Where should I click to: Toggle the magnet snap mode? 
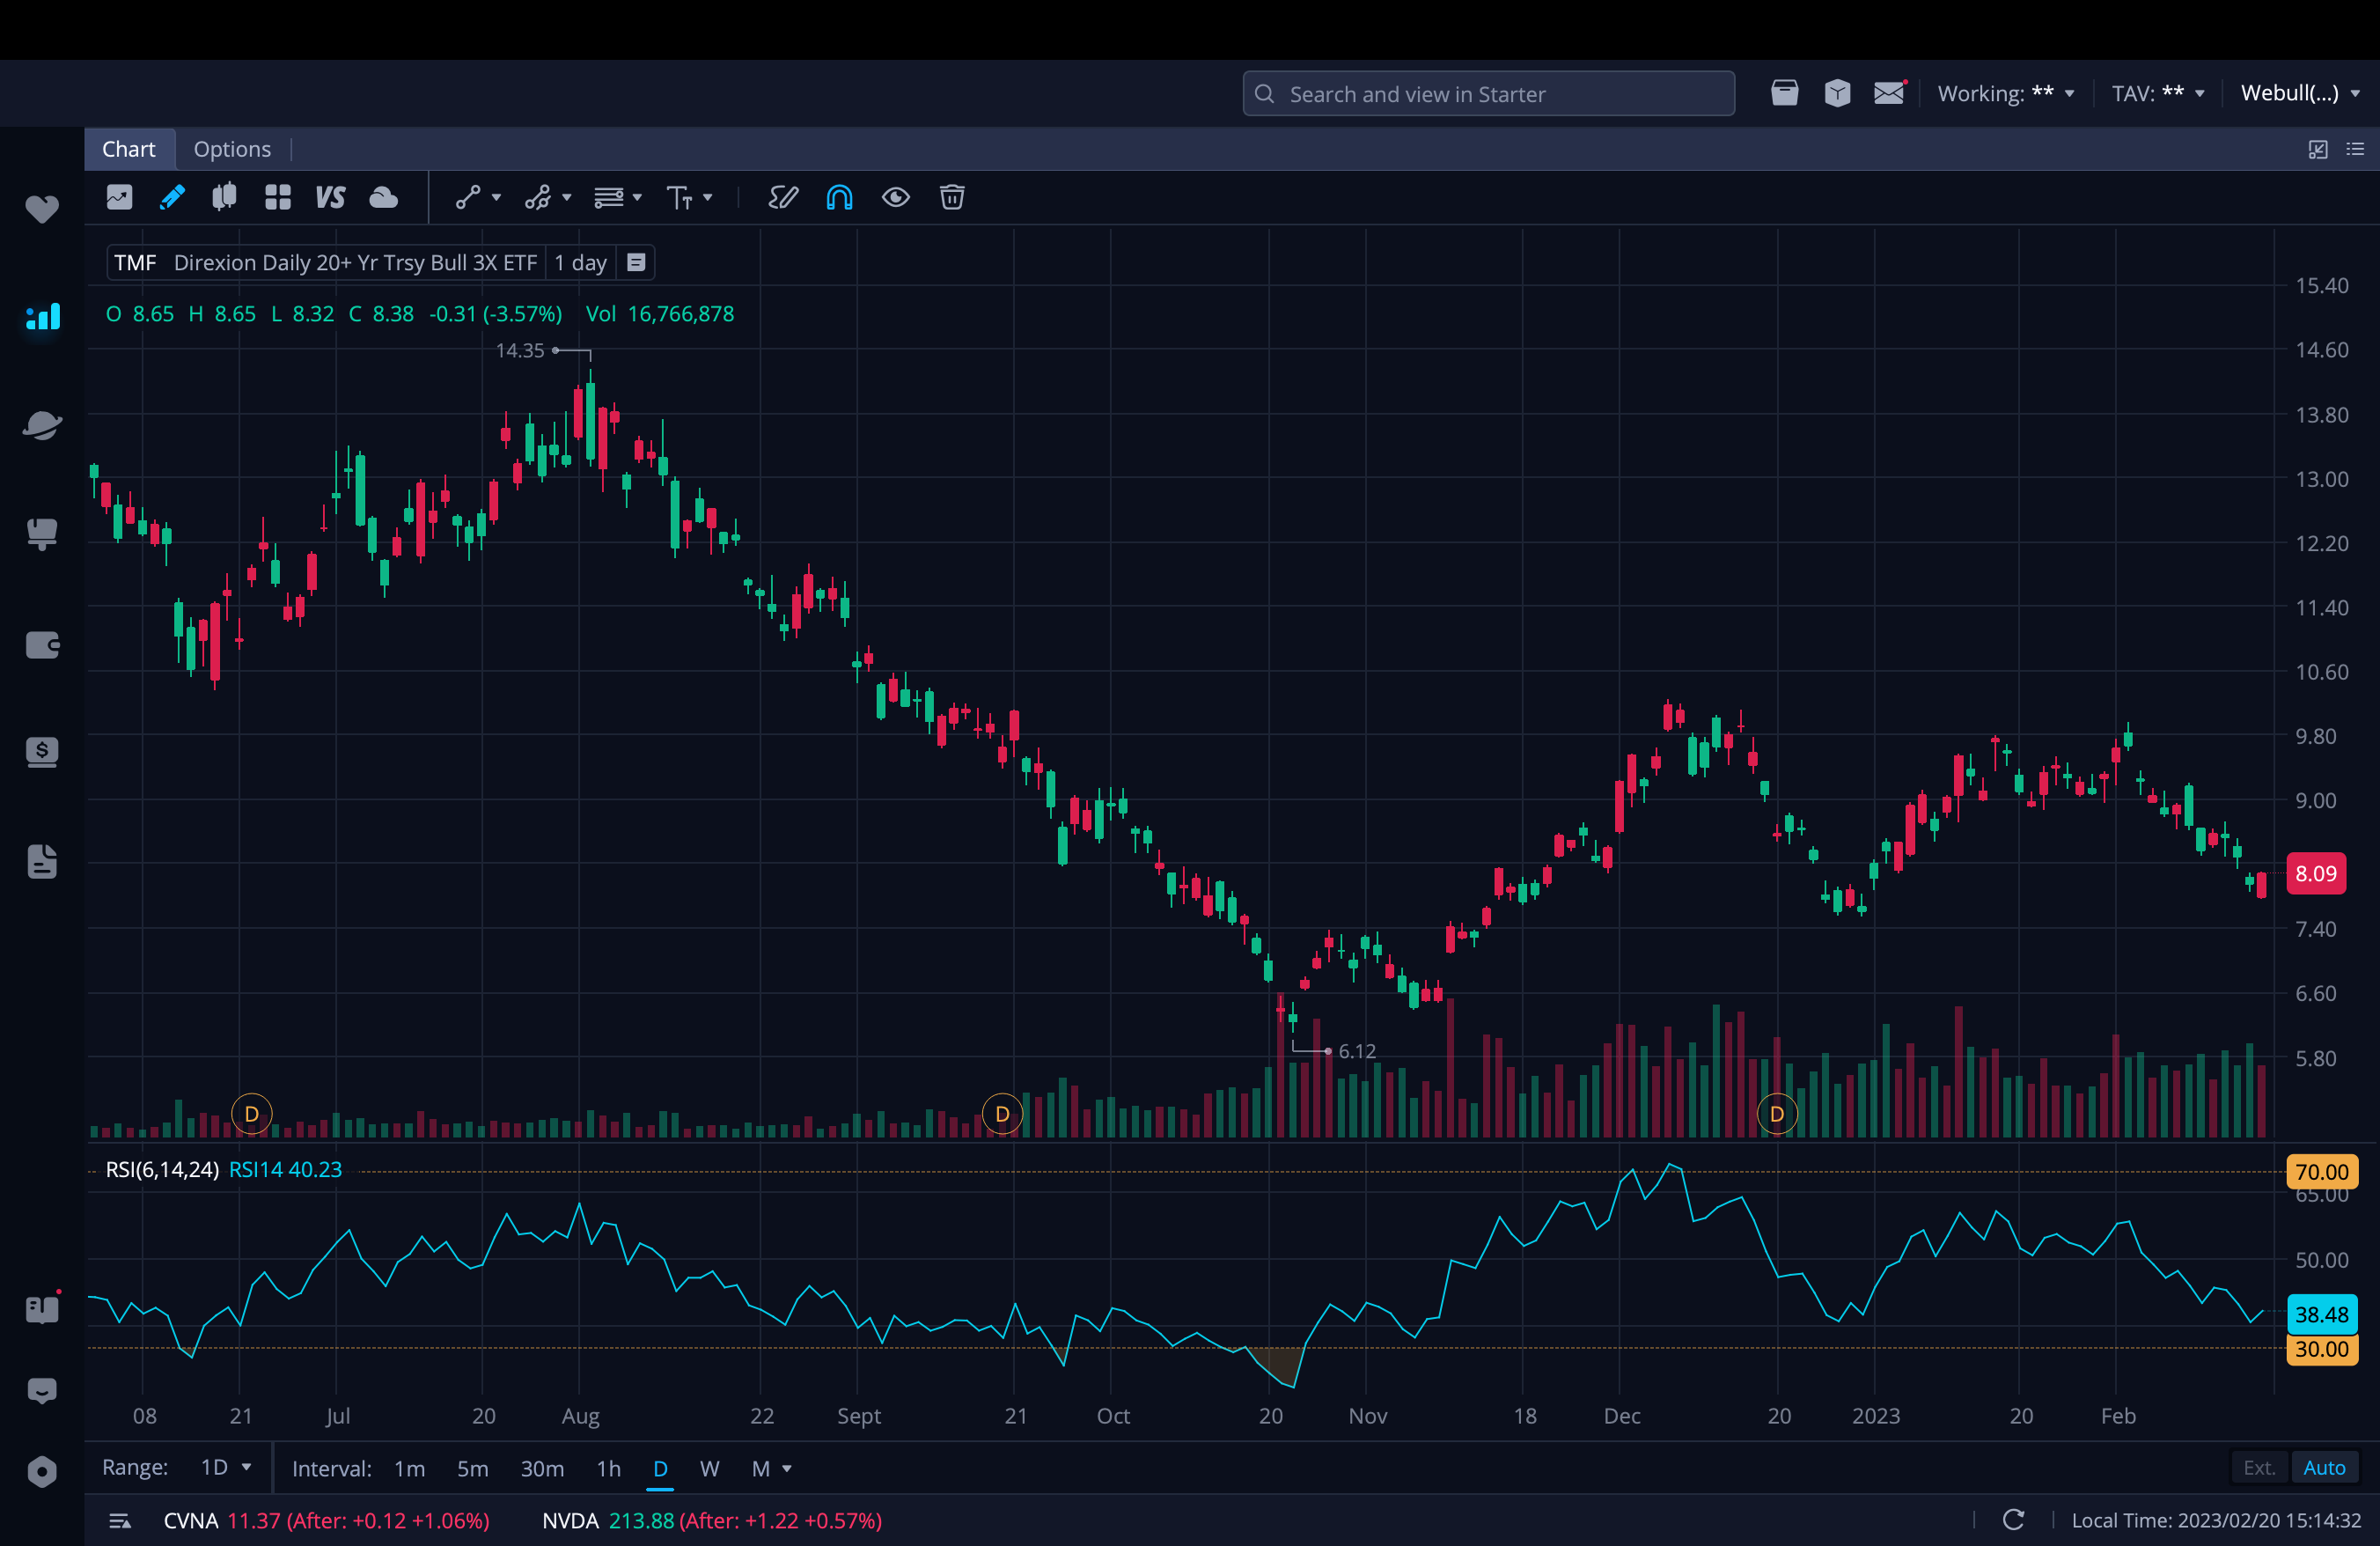(839, 197)
